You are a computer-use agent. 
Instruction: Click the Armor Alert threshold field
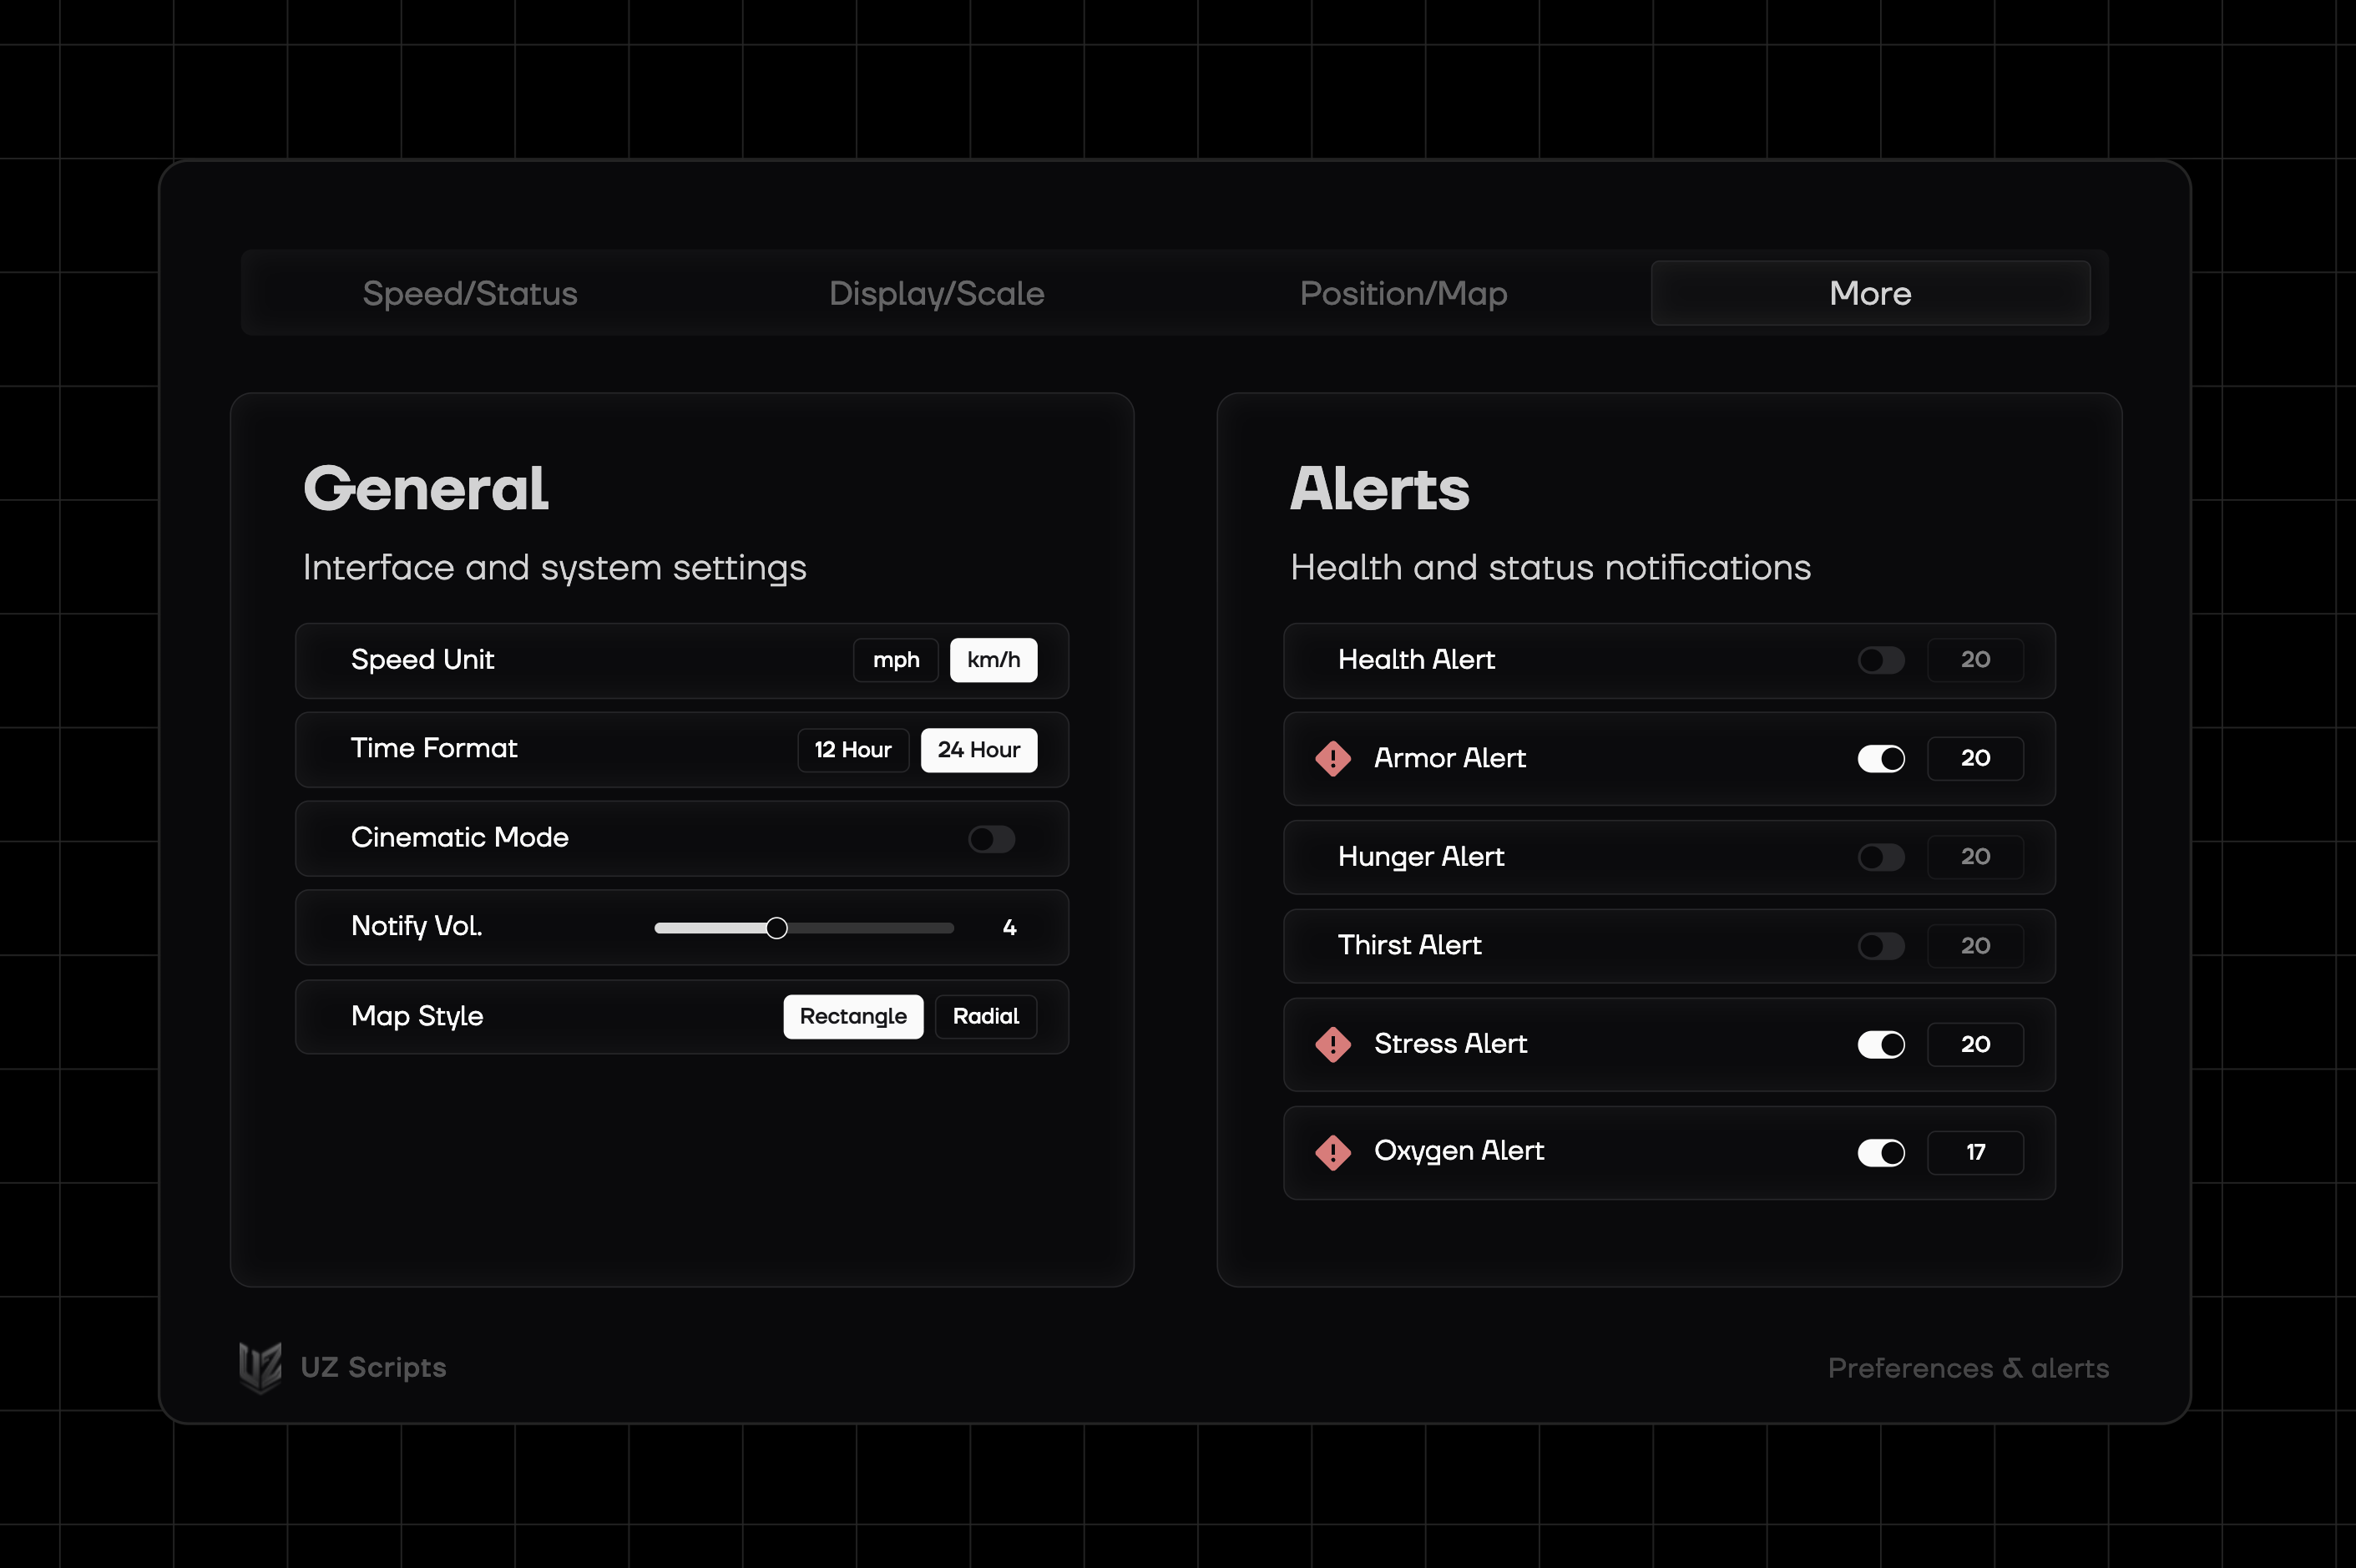tap(1975, 758)
